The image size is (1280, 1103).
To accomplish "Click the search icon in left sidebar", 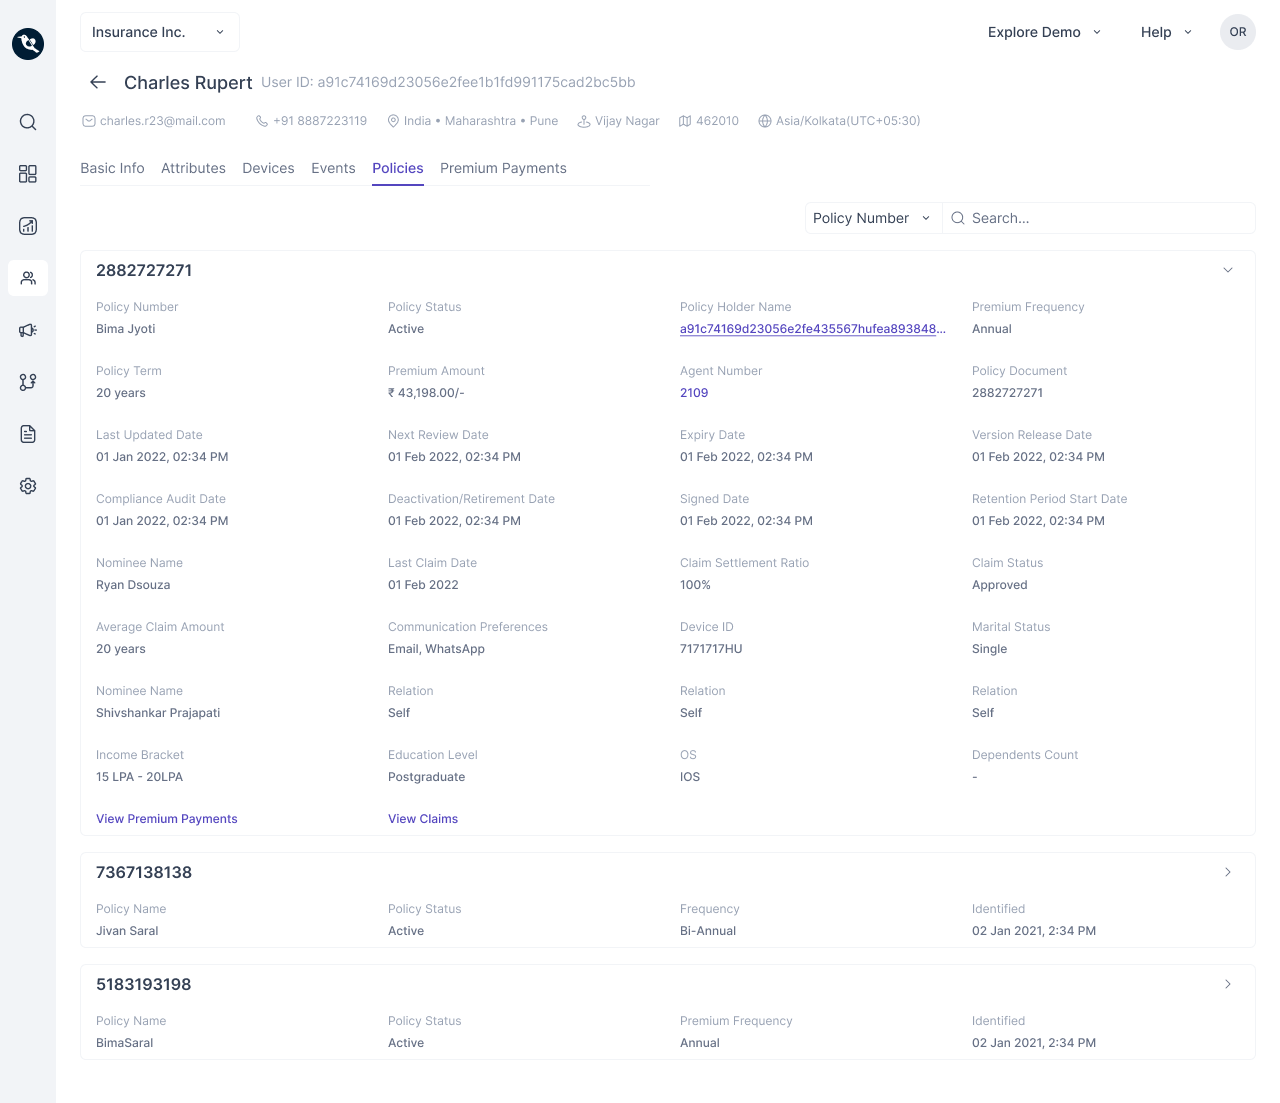I will [x=28, y=122].
